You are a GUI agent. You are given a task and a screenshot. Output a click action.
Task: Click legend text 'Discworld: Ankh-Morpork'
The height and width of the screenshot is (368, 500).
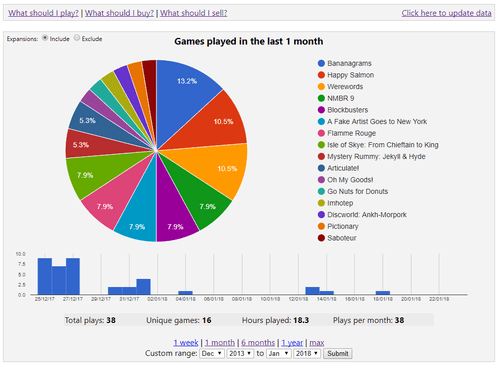(367, 215)
